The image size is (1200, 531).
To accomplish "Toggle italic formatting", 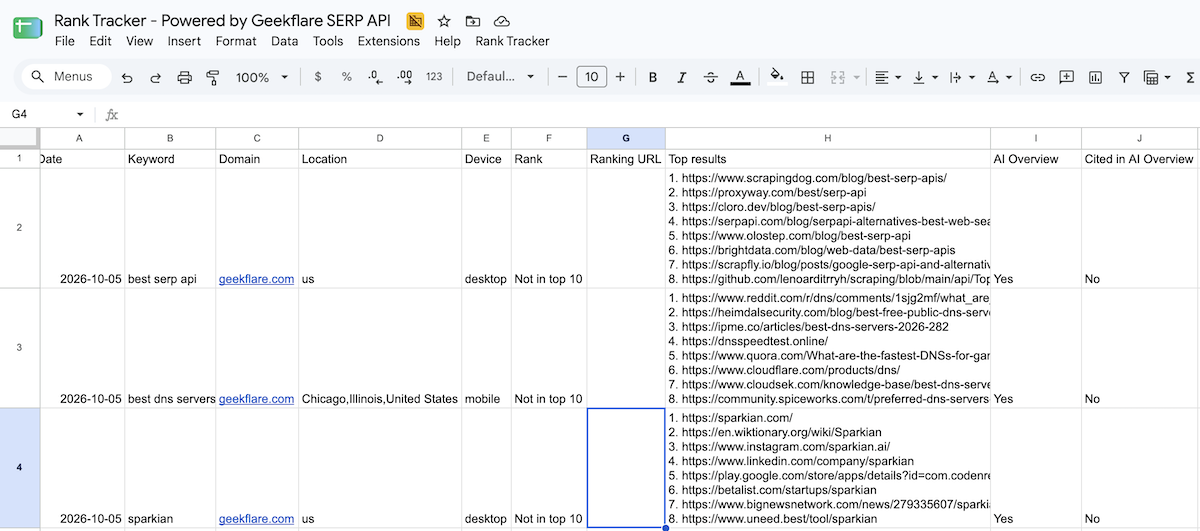I will [682, 77].
